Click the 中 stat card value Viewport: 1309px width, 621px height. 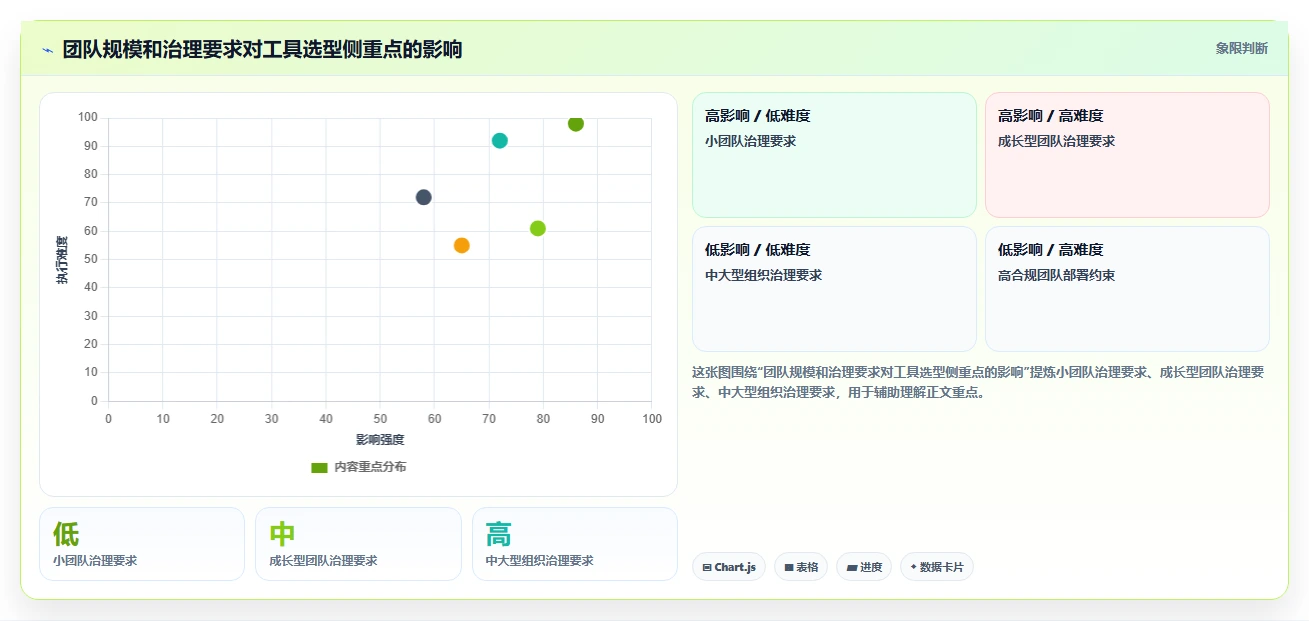pos(283,534)
